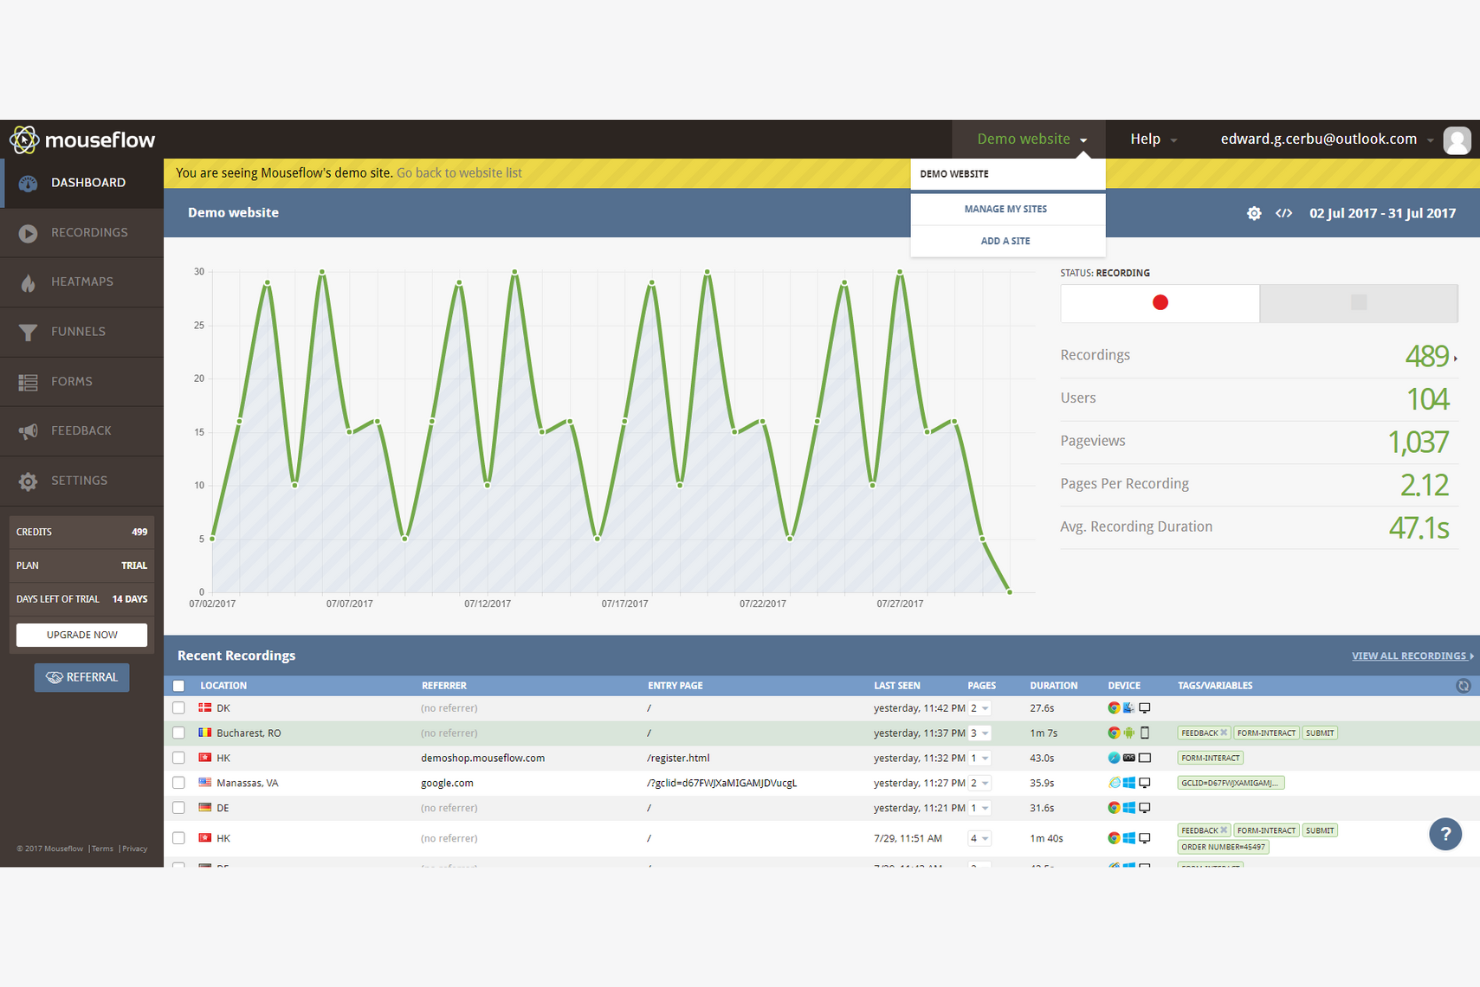Open the round help question-mark button

1445,834
